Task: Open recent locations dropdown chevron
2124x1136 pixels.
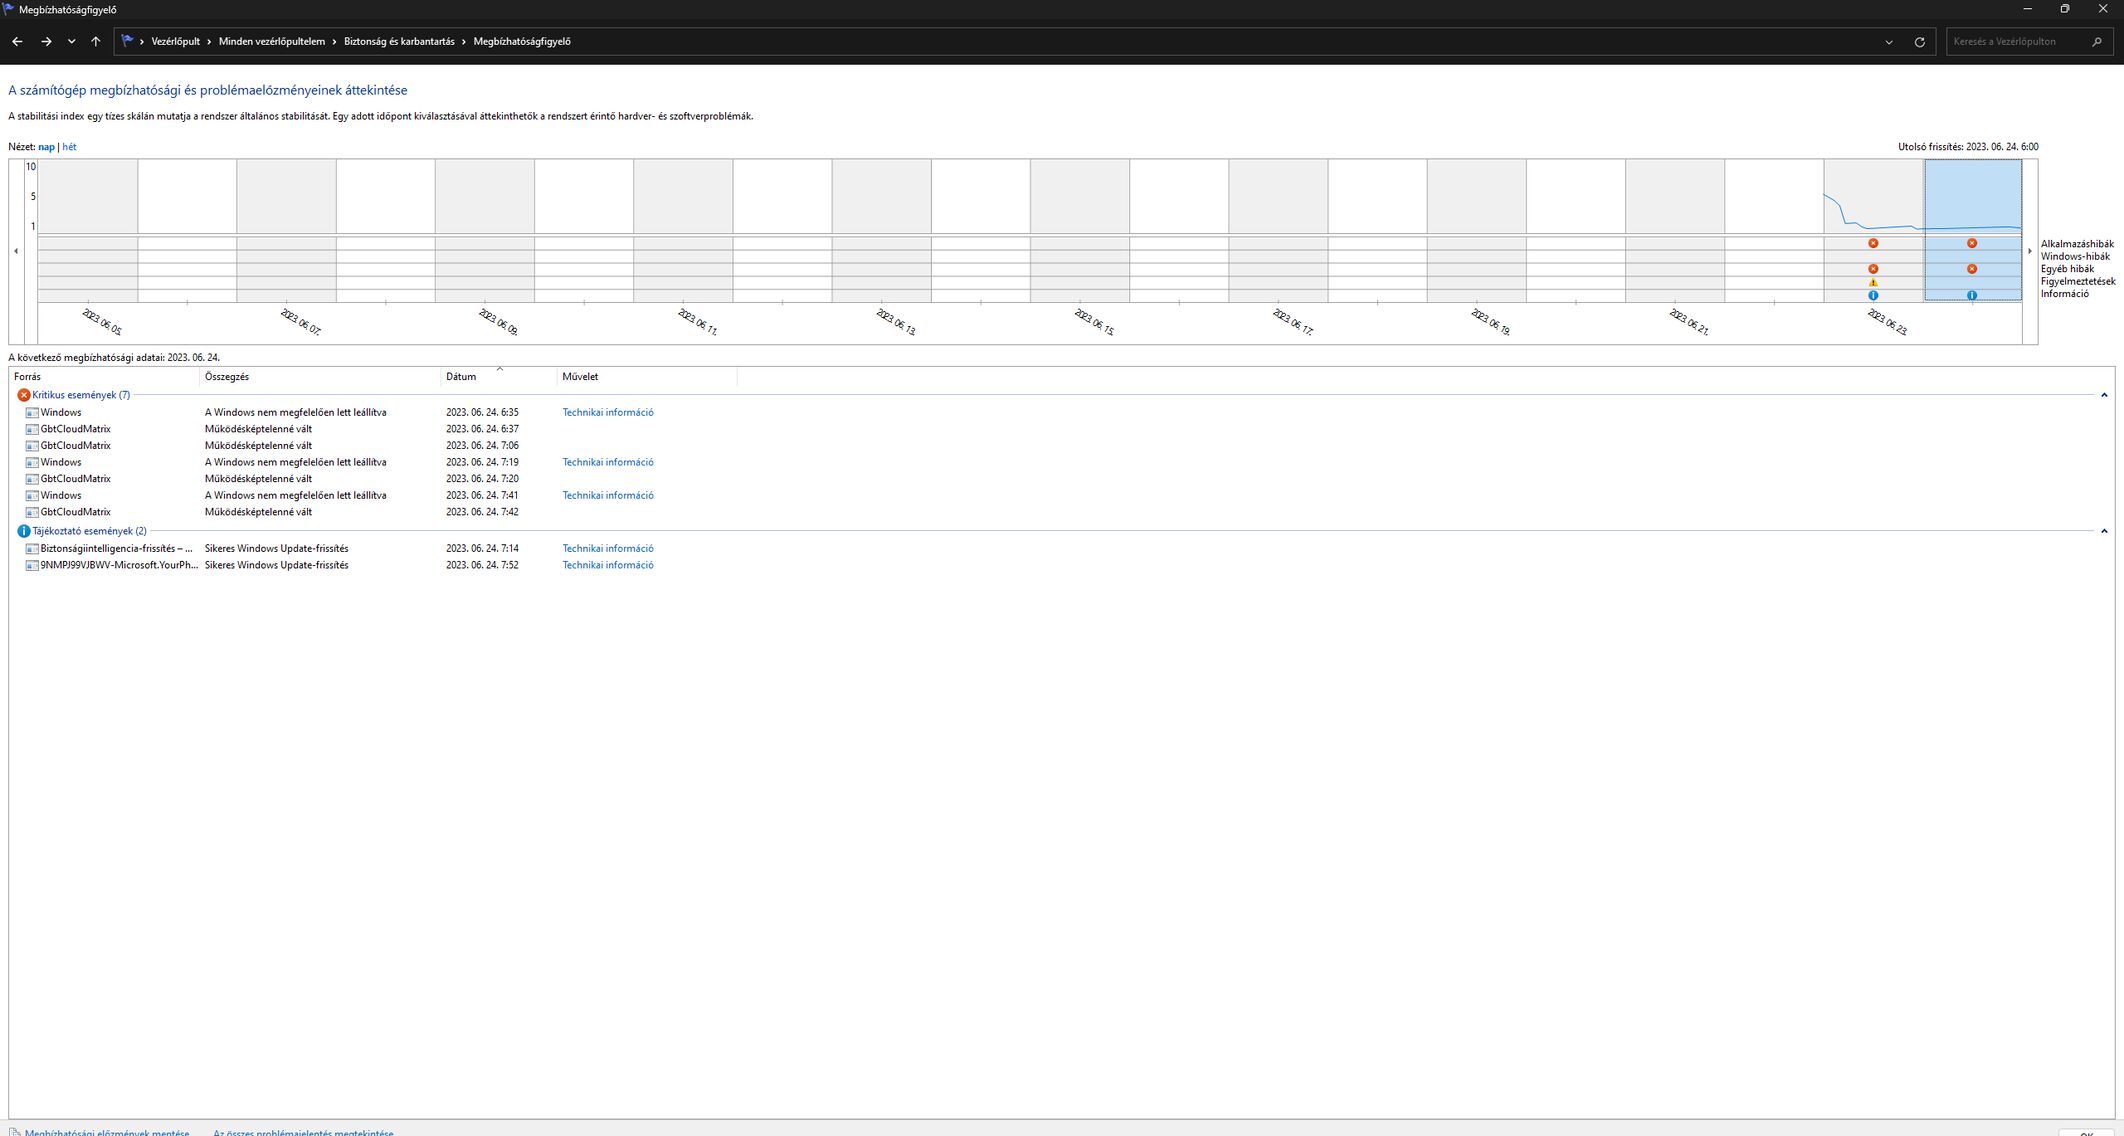Action: 71,42
